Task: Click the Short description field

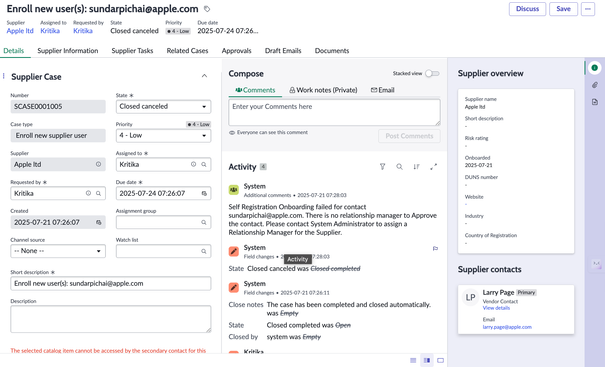Action: (111, 283)
